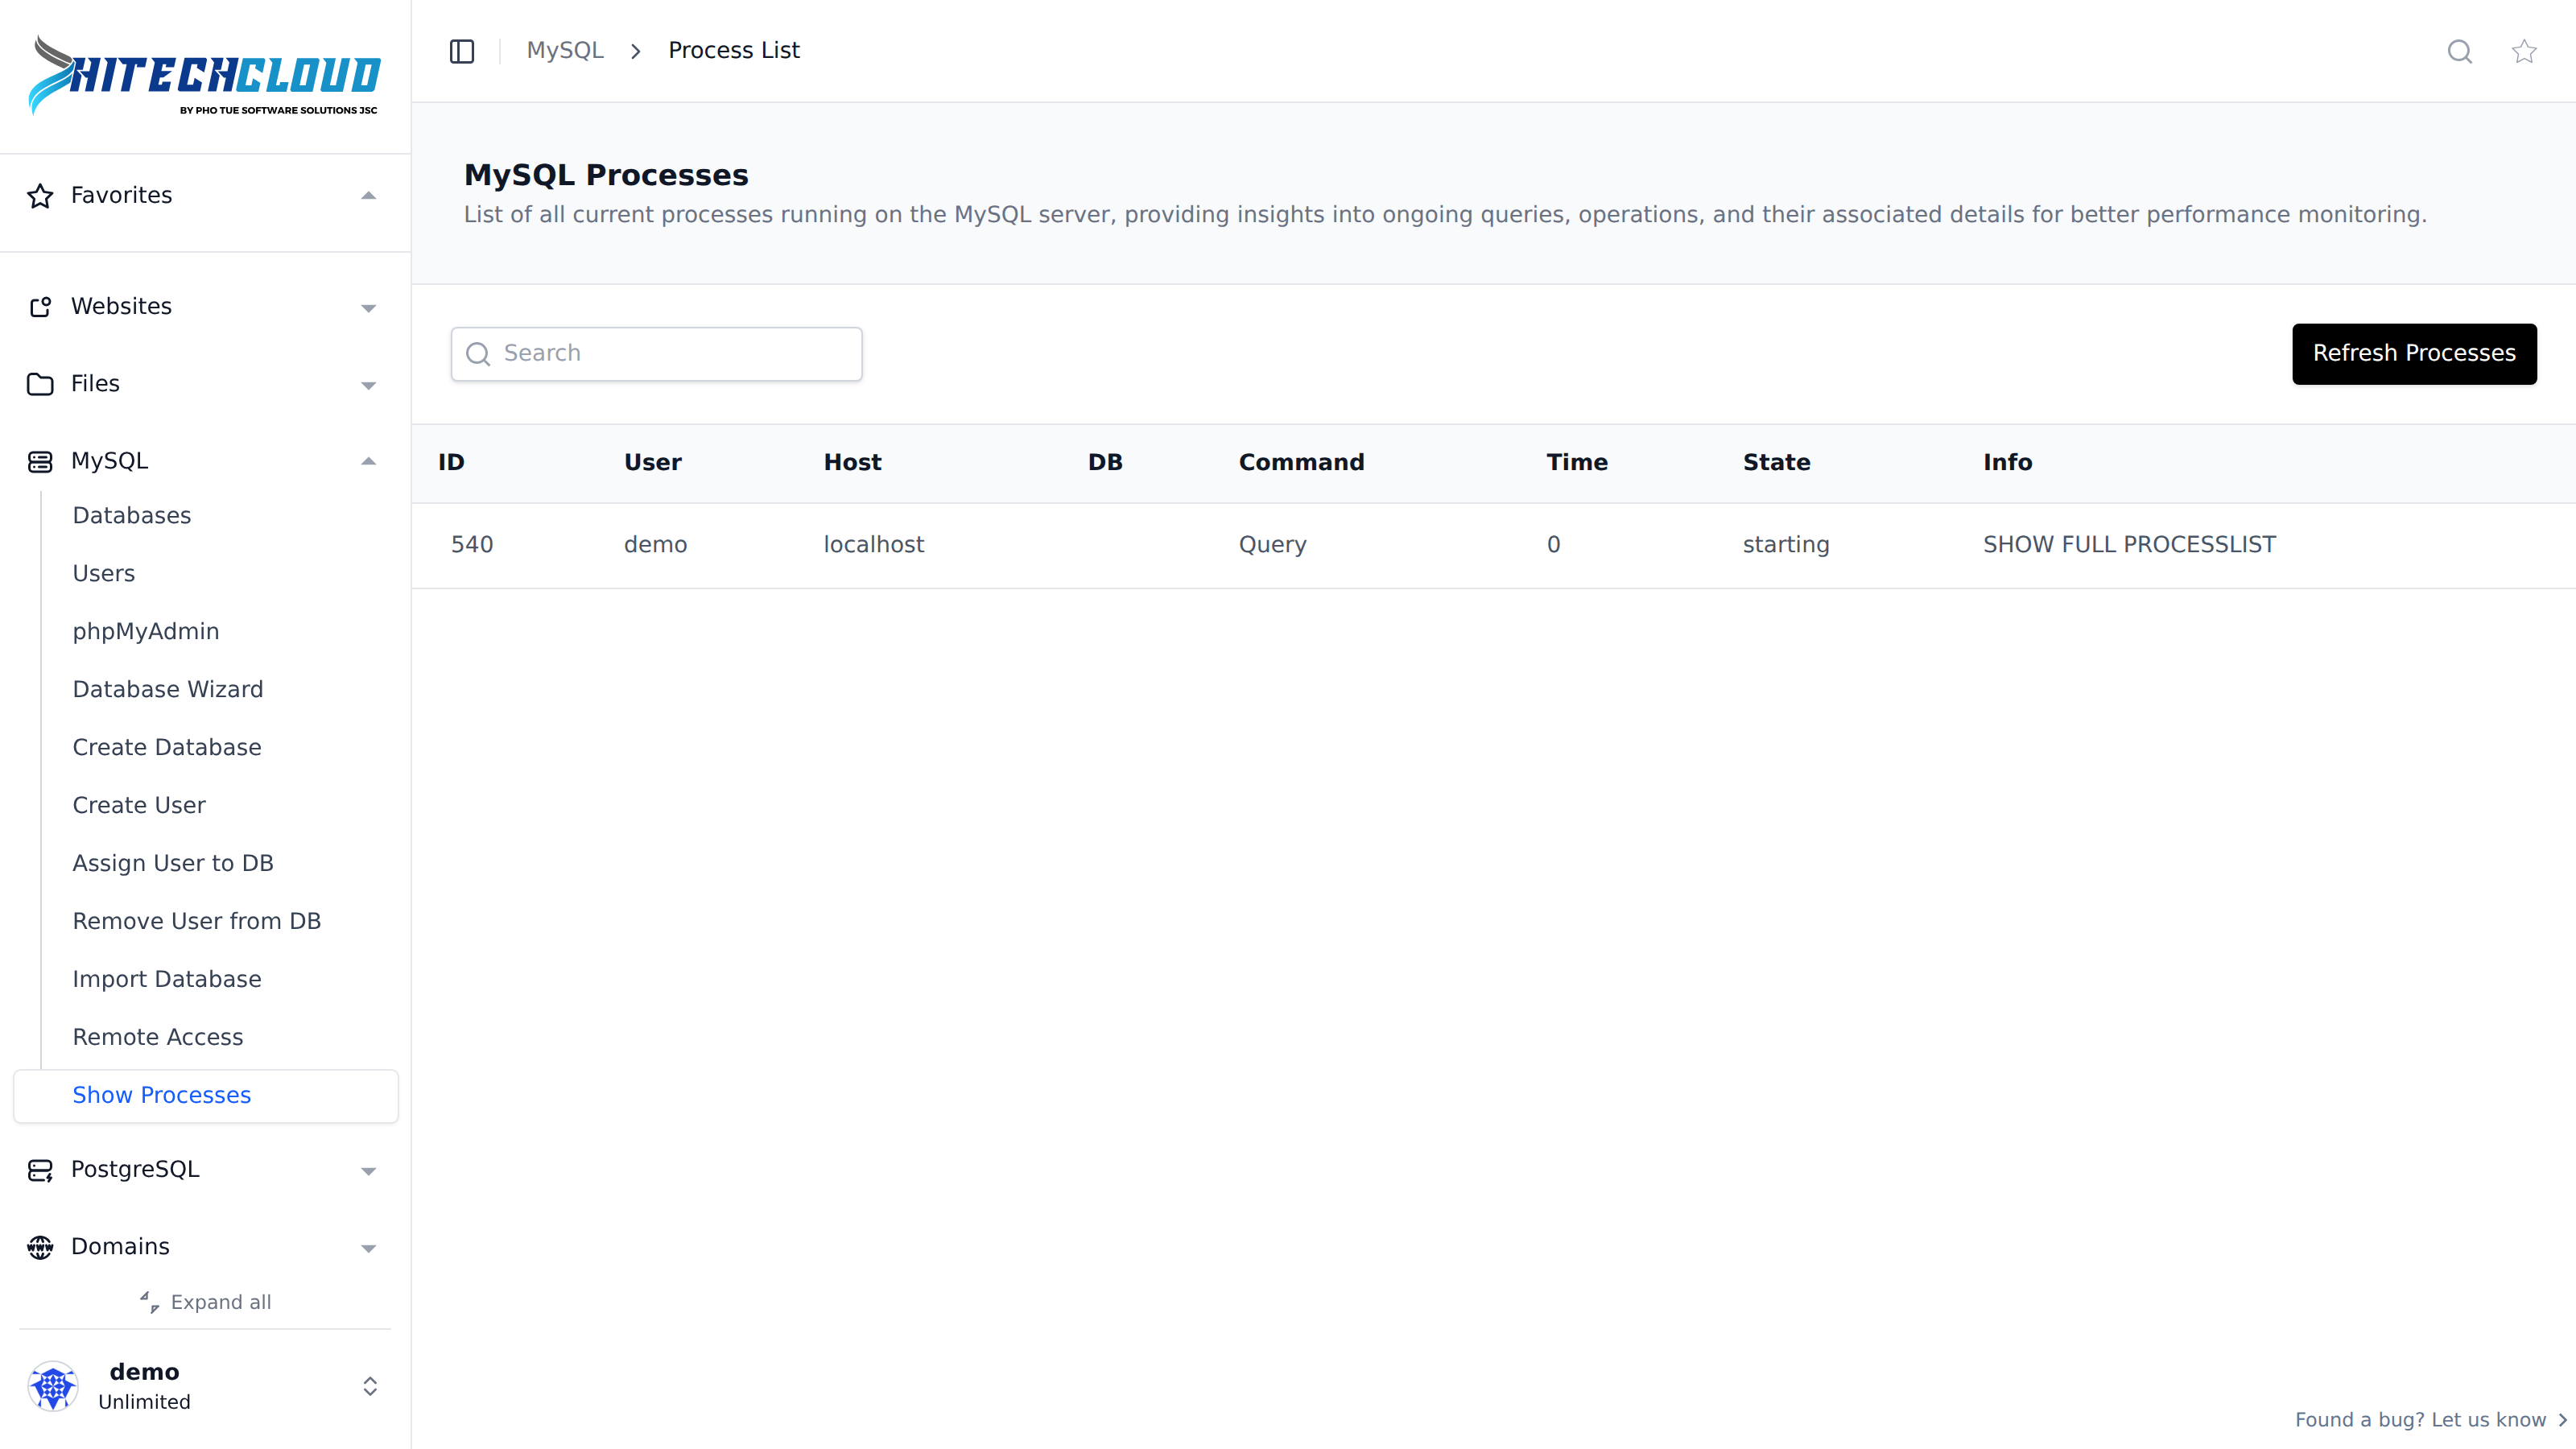
Task: Open Remote Access menu item
Action: 158,1038
